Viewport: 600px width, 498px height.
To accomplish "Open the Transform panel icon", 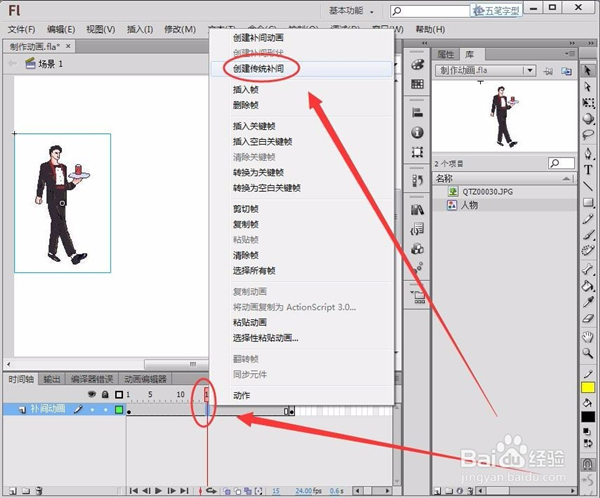I will tap(417, 152).
